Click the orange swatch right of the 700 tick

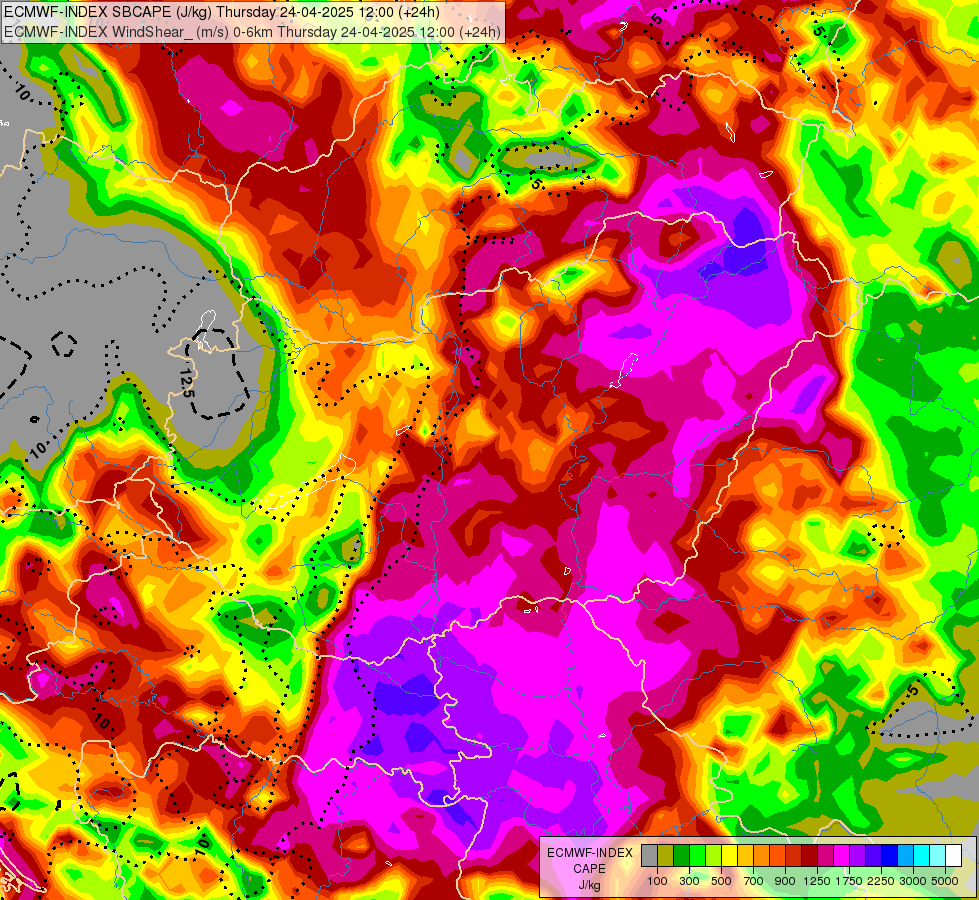[761, 855]
